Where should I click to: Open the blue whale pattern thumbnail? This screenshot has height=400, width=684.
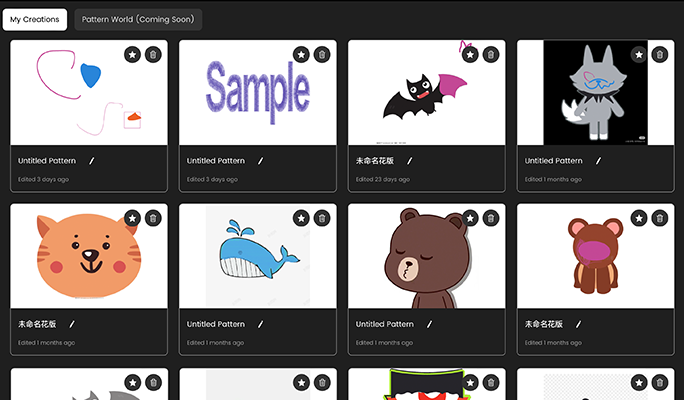[x=257, y=258]
